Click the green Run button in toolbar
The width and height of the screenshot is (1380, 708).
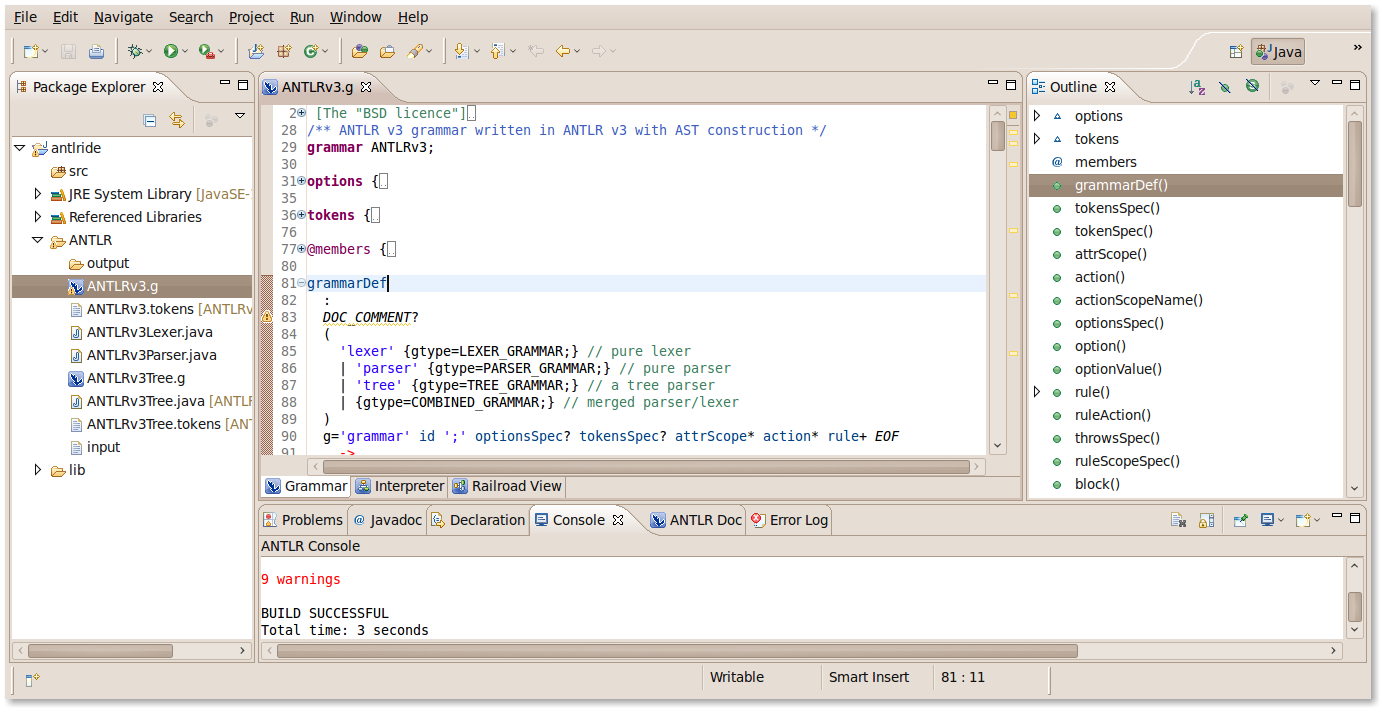(x=171, y=51)
